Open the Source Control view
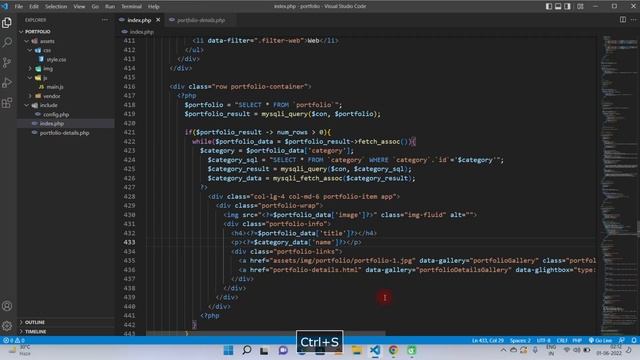 [x=7, y=62]
